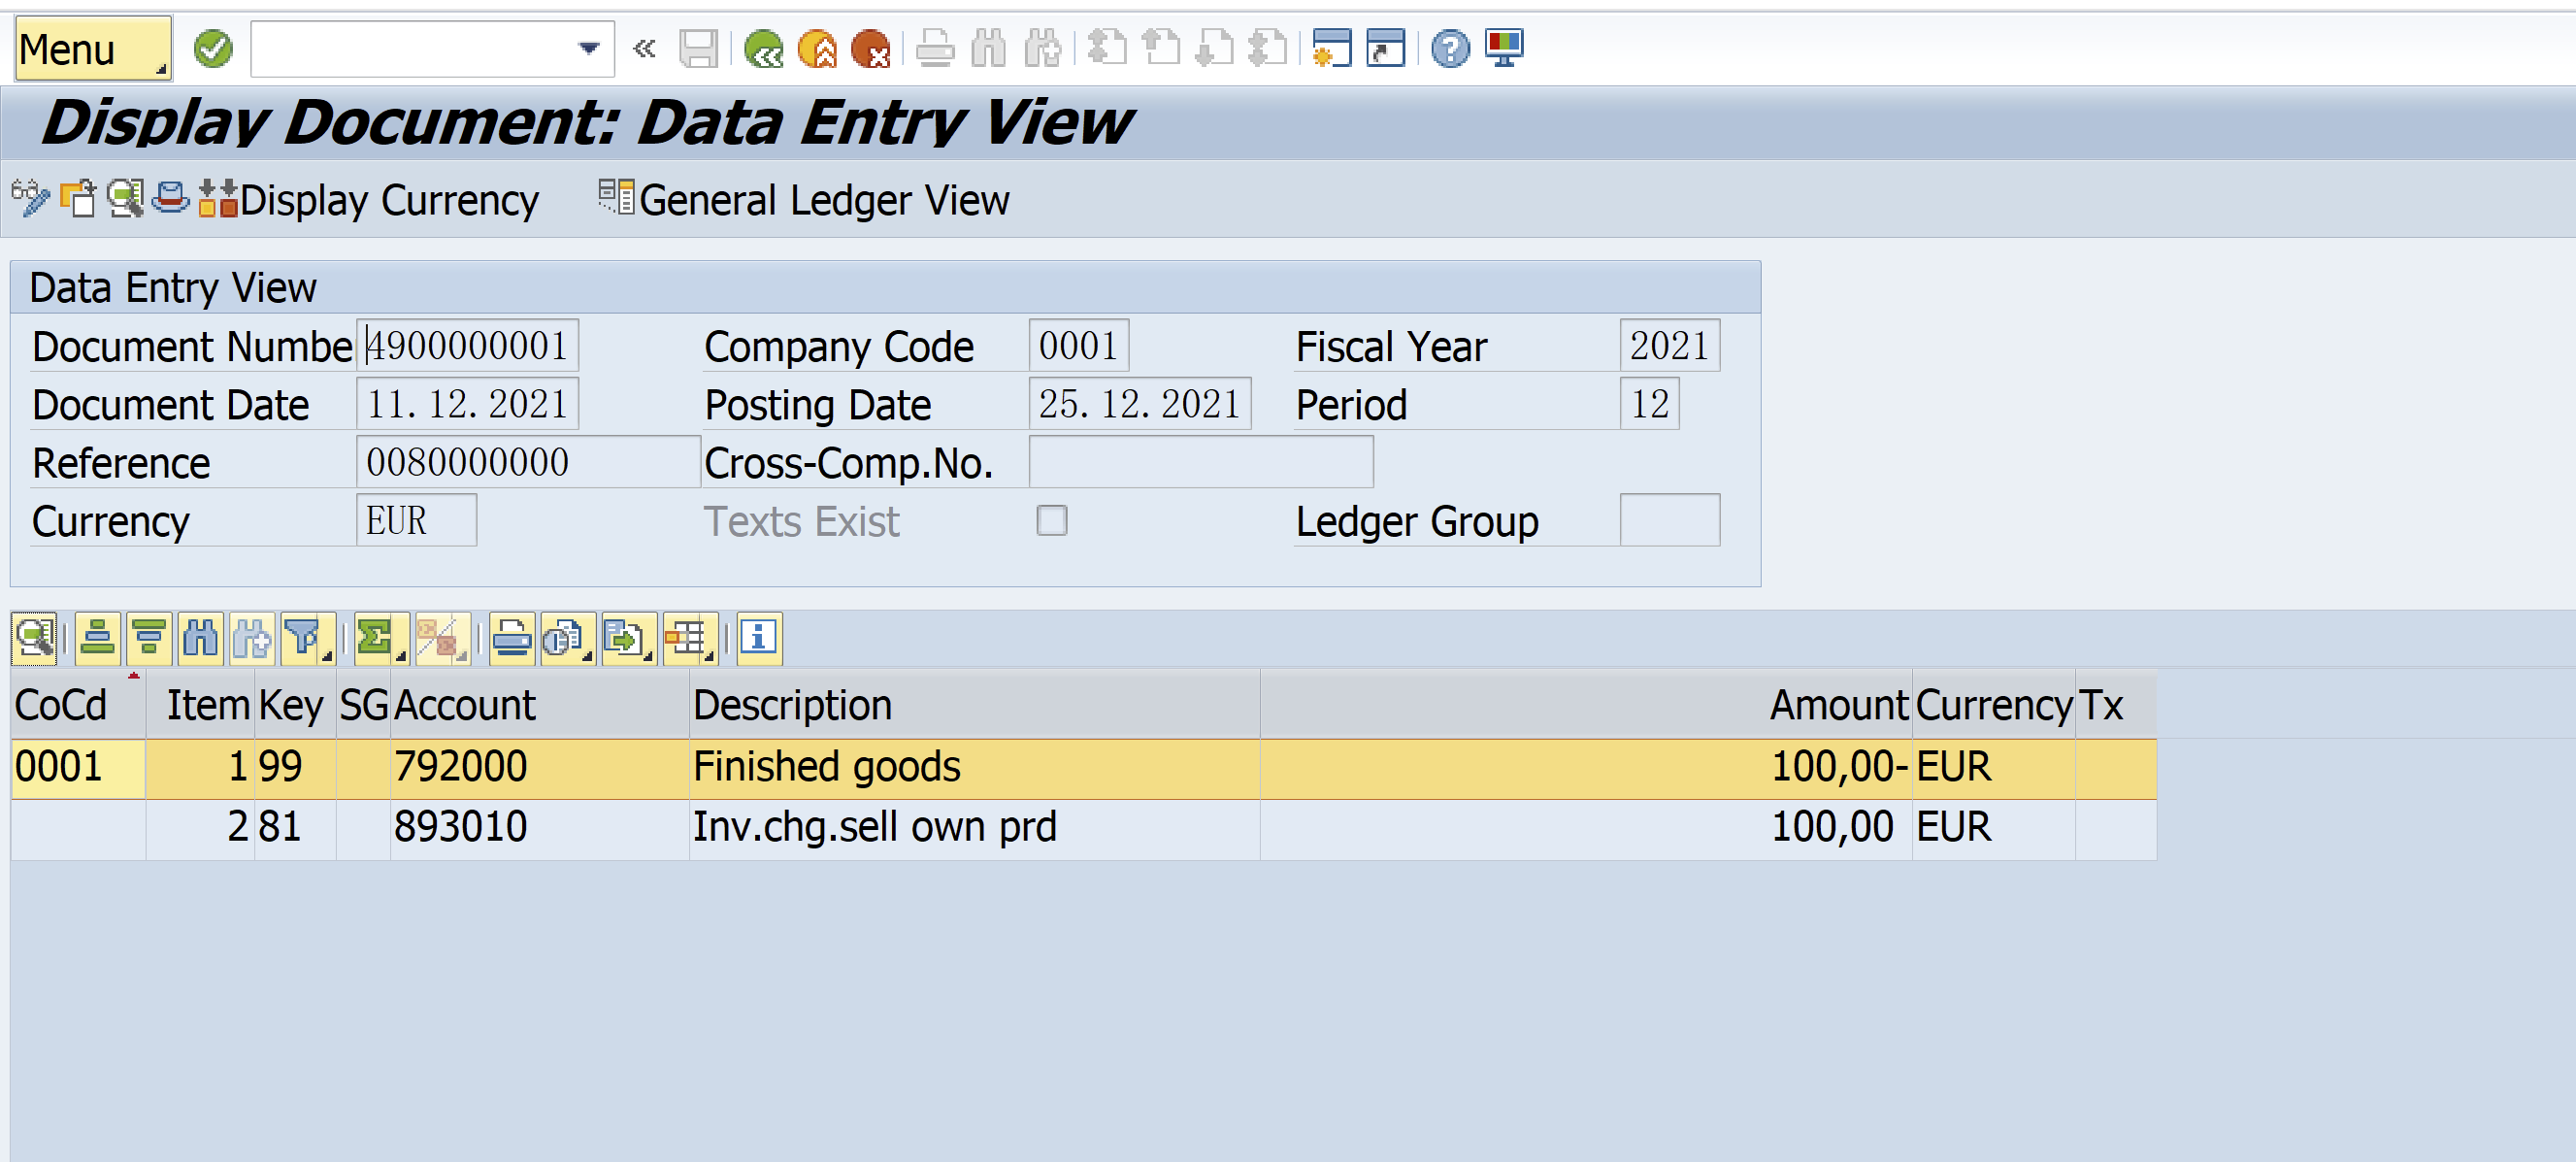Open the Export icon in grid toolbar
This screenshot has height=1162, width=2576.
tap(628, 638)
